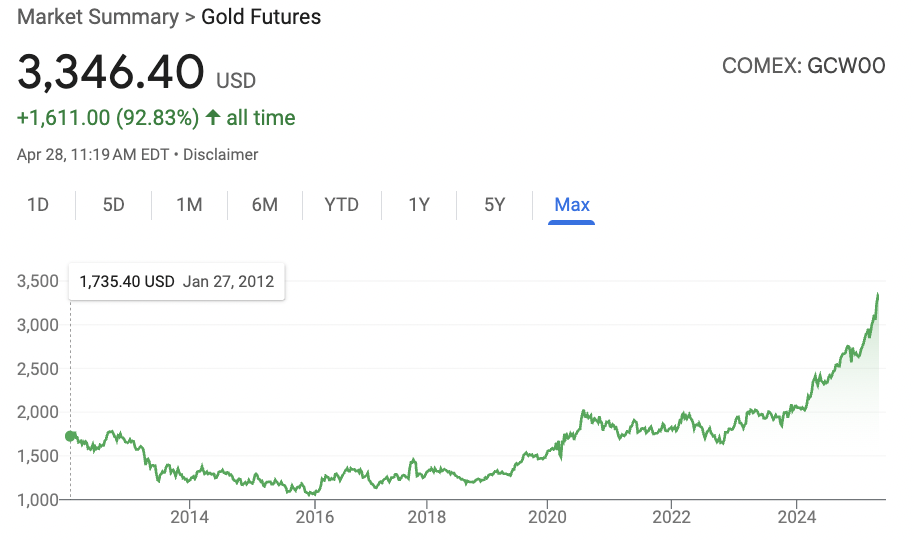Image resolution: width=914 pixels, height=540 pixels.
Task: Click the chart tooltip showing 1,735.40 USD
Action: point(177,282)
